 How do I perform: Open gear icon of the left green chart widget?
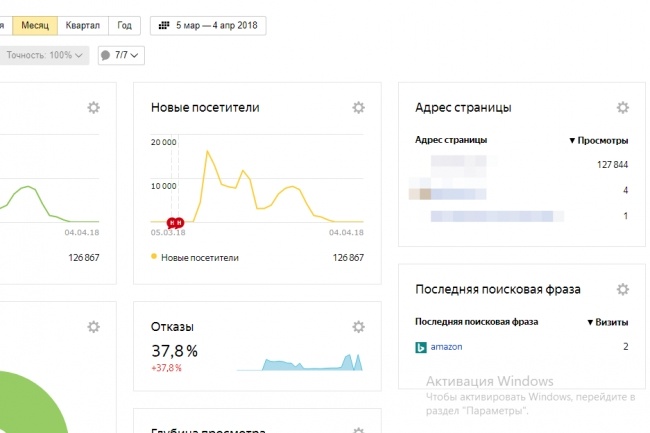(94, 108)
